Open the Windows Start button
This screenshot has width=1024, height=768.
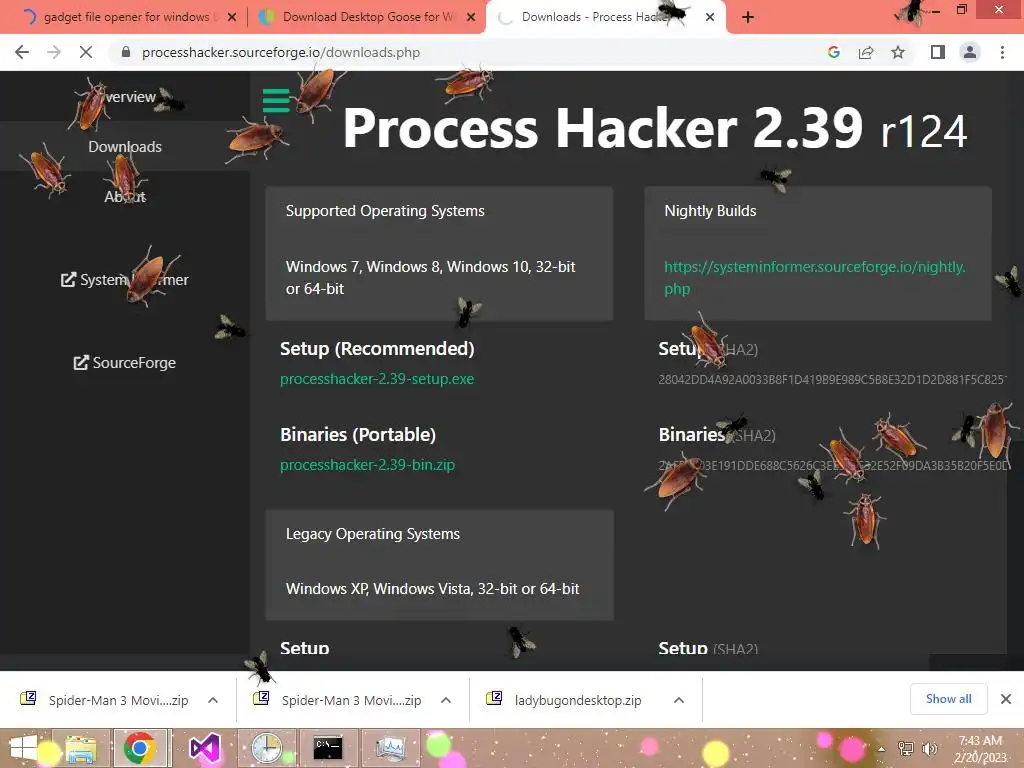(x=24, y=748)
